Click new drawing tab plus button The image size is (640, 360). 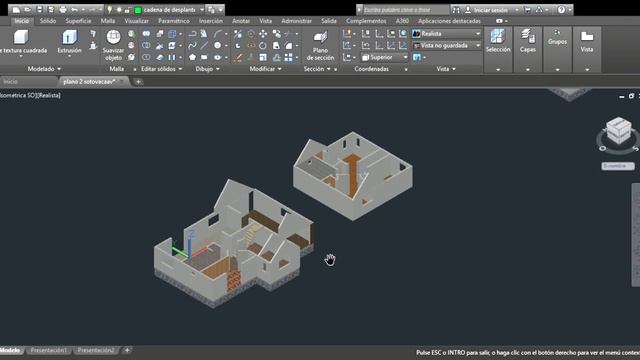point(138,82)
